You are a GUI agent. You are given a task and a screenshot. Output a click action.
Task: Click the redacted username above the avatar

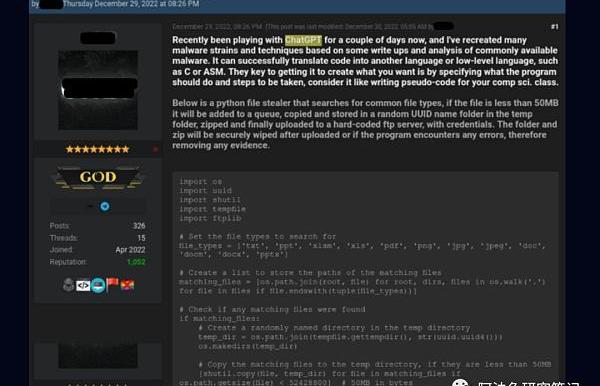click(x=98, y=38)
